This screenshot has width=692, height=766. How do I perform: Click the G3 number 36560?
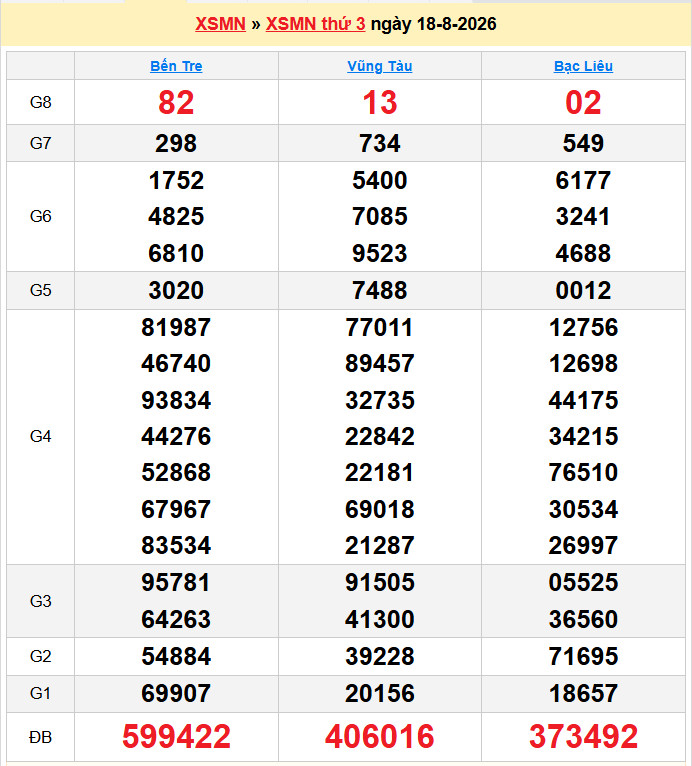(x=584, y=619)
